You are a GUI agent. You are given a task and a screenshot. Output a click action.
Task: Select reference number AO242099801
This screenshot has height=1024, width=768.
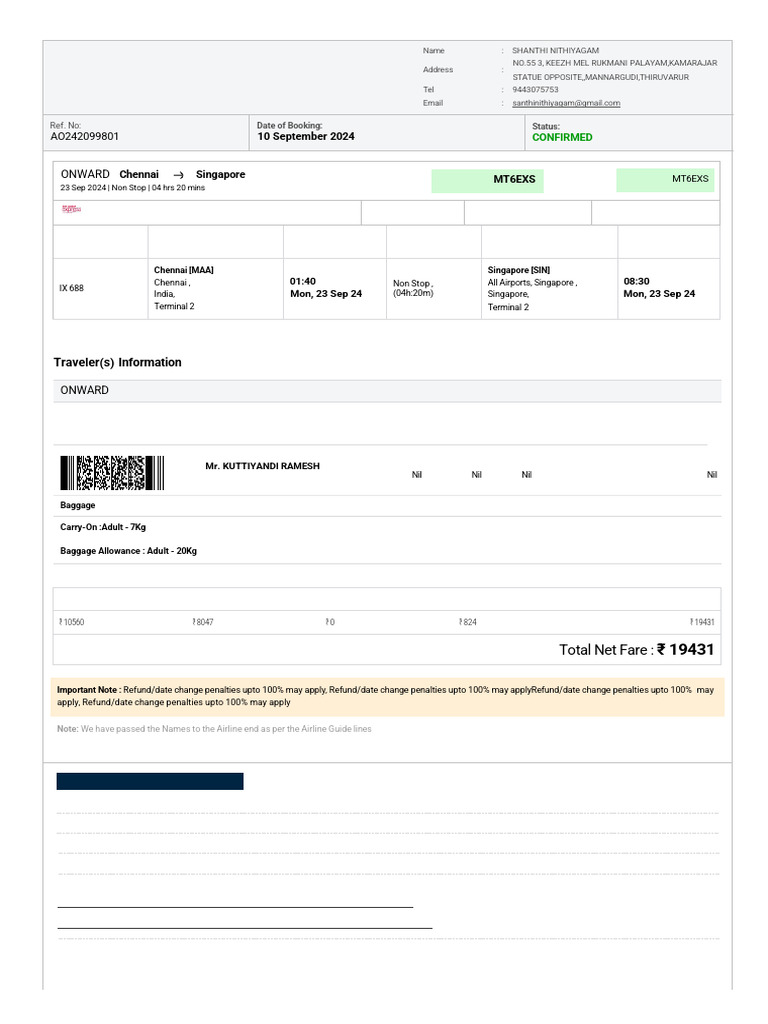(85, 136)
